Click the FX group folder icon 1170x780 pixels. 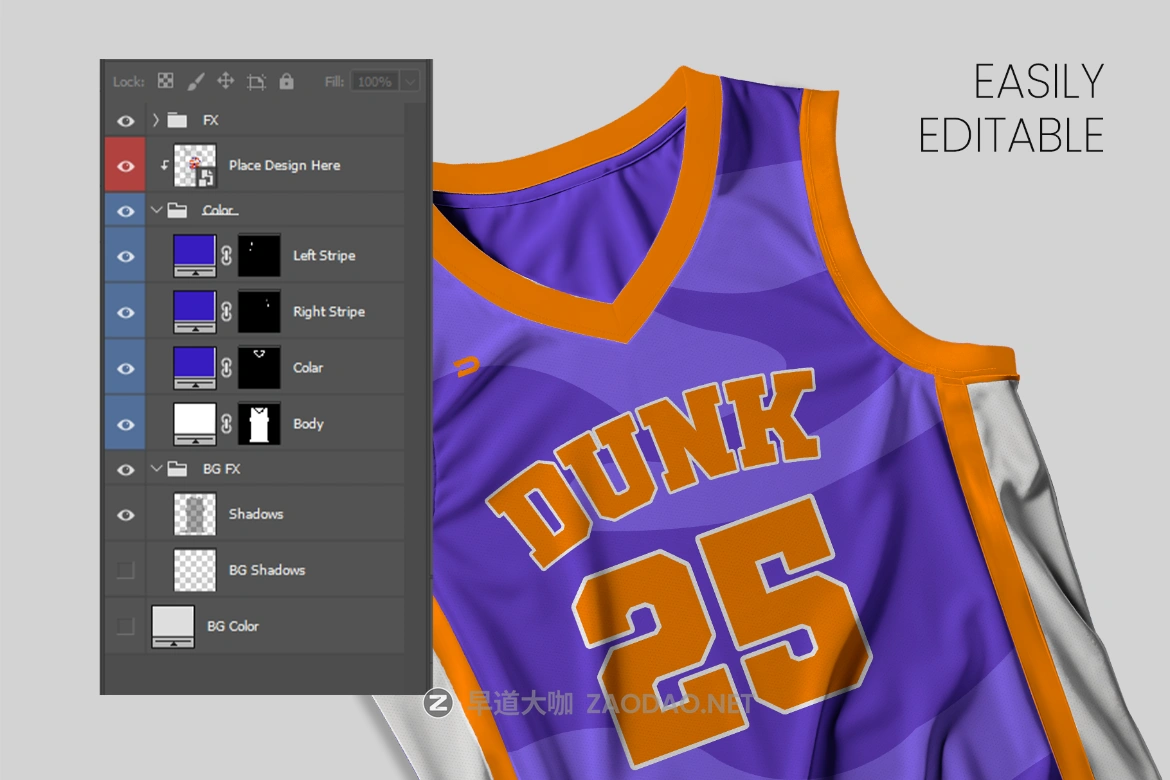click(177, 120)
